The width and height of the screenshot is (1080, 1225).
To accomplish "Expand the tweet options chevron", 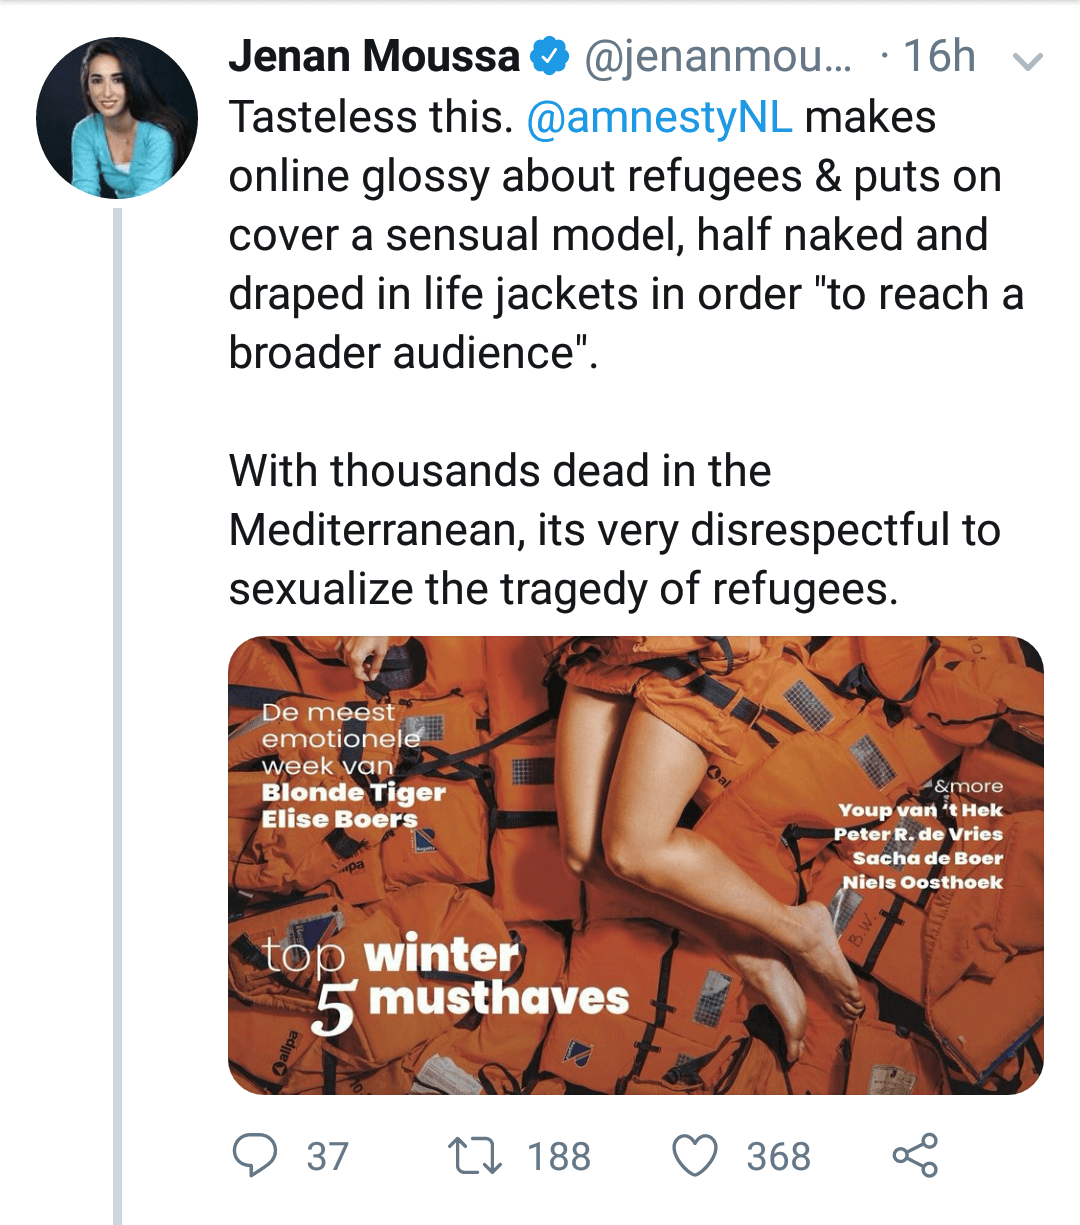I will 1028,62.
